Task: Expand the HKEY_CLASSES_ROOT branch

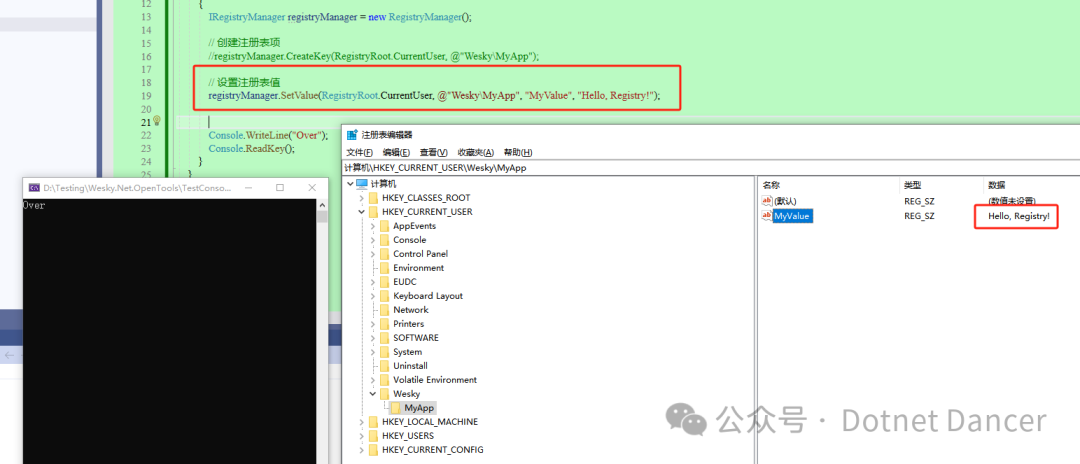Action: [x=362, y=198]
